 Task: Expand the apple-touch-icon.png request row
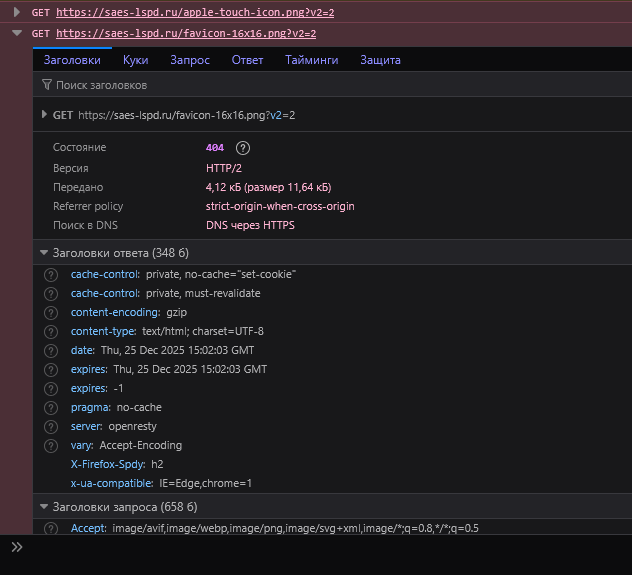[16, 12]
